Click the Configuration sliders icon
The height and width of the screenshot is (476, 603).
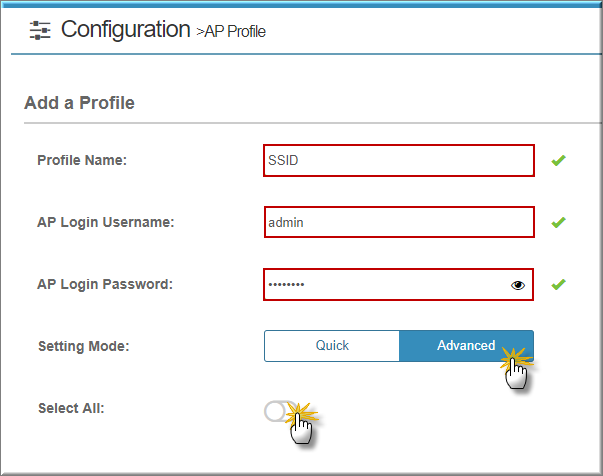[x=40, y=30]
